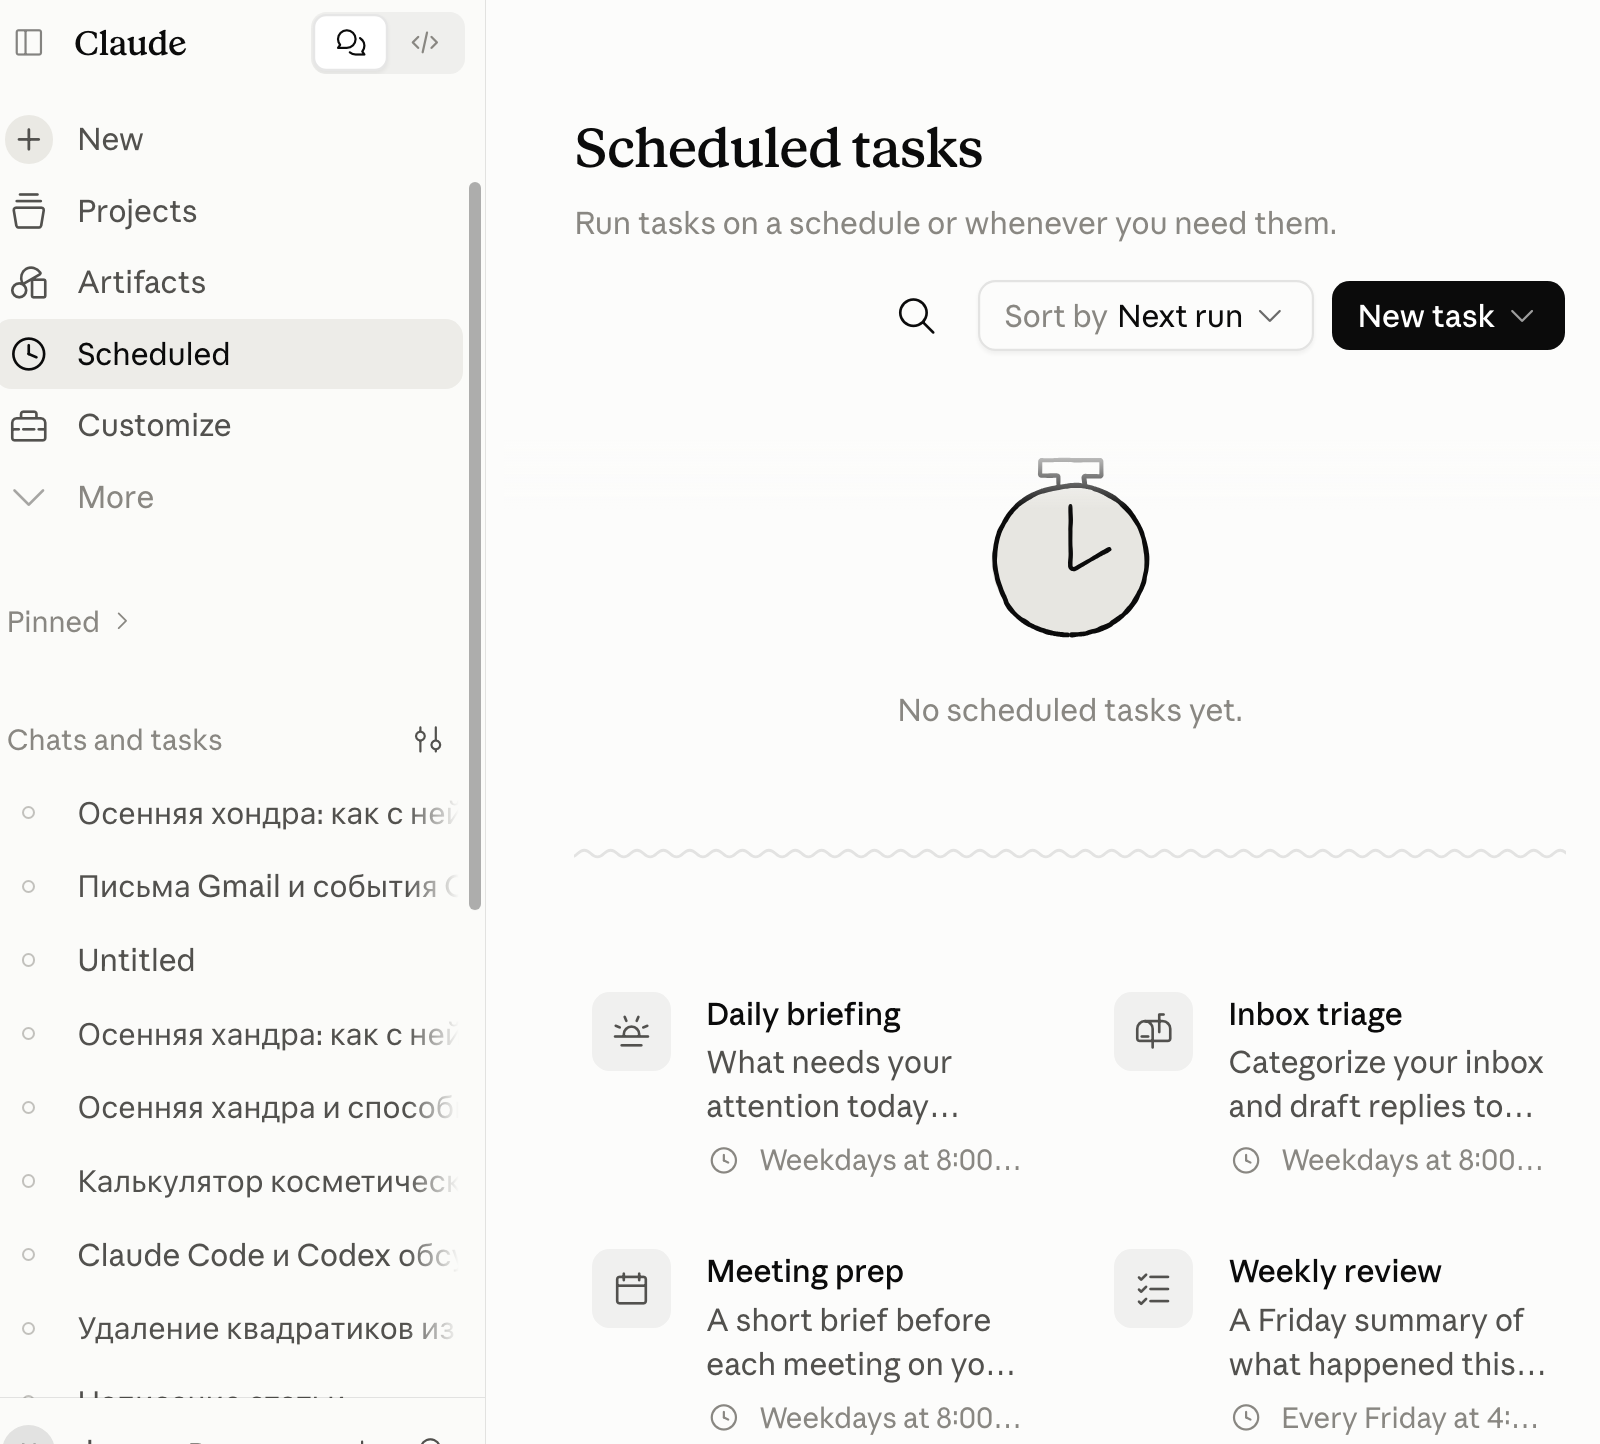Screen dimensions: 1600x1444
Task: Open Artifacts from sidebar
Action: [231, 283]
